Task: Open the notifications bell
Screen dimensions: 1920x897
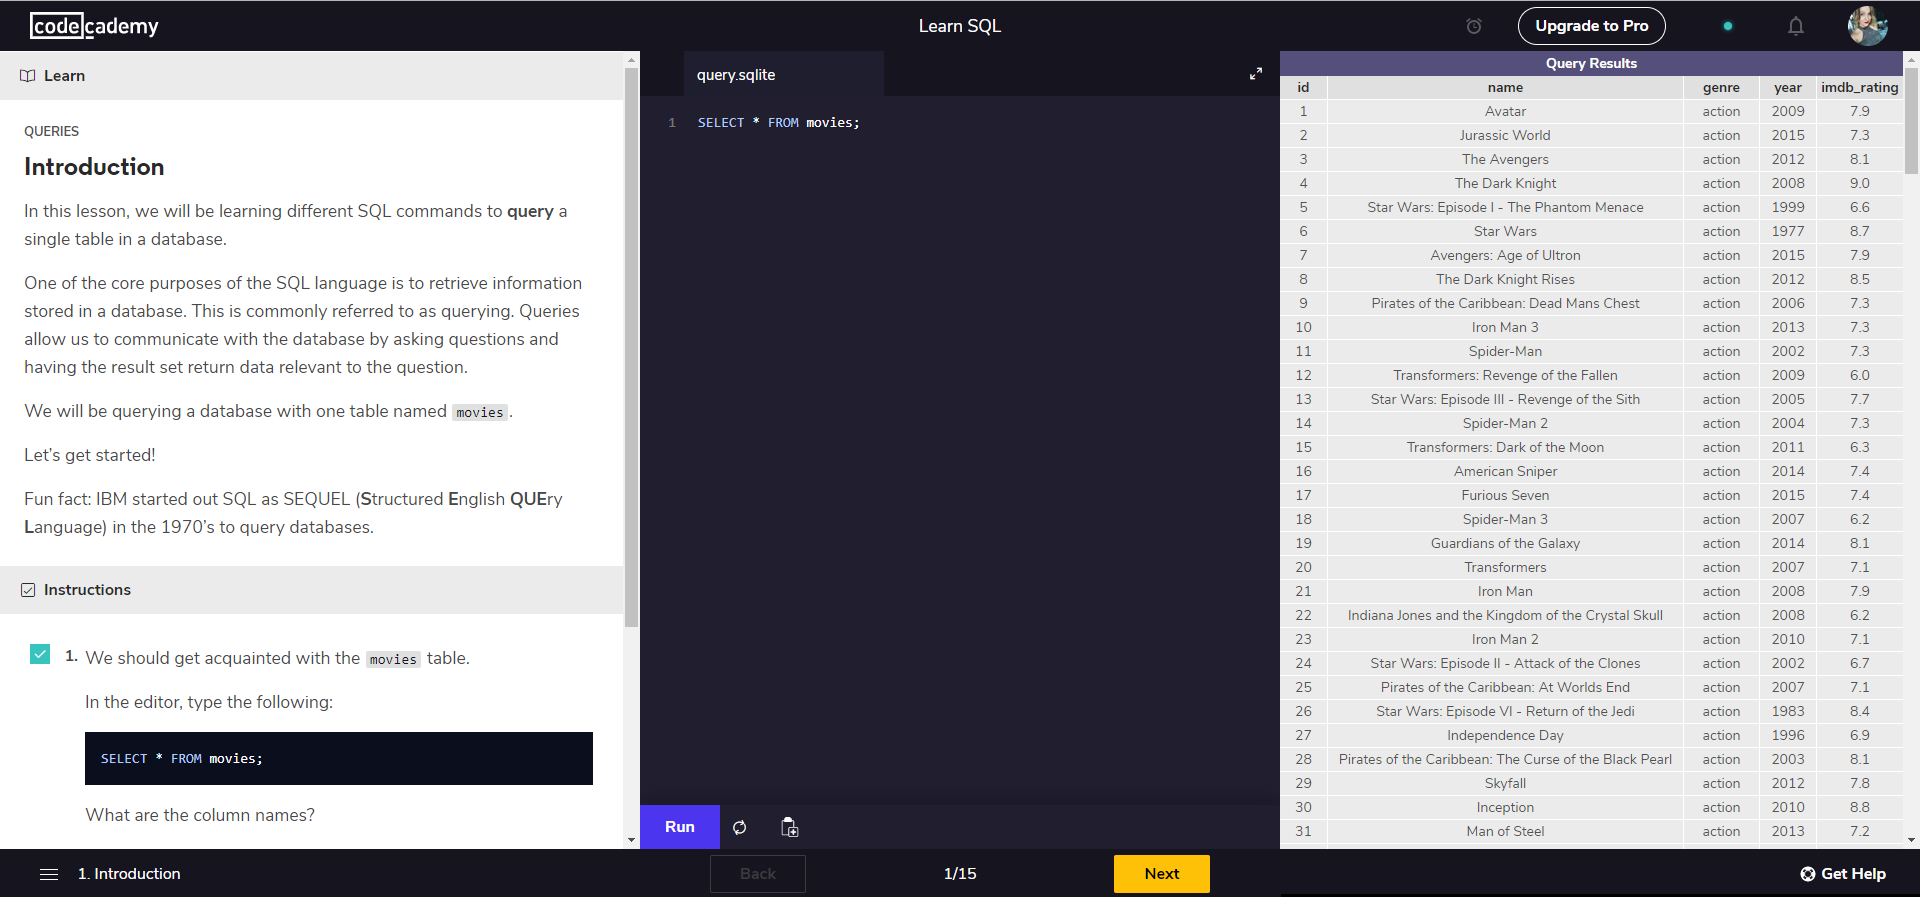Action: pyautogui.click(x=1795, y=26)
